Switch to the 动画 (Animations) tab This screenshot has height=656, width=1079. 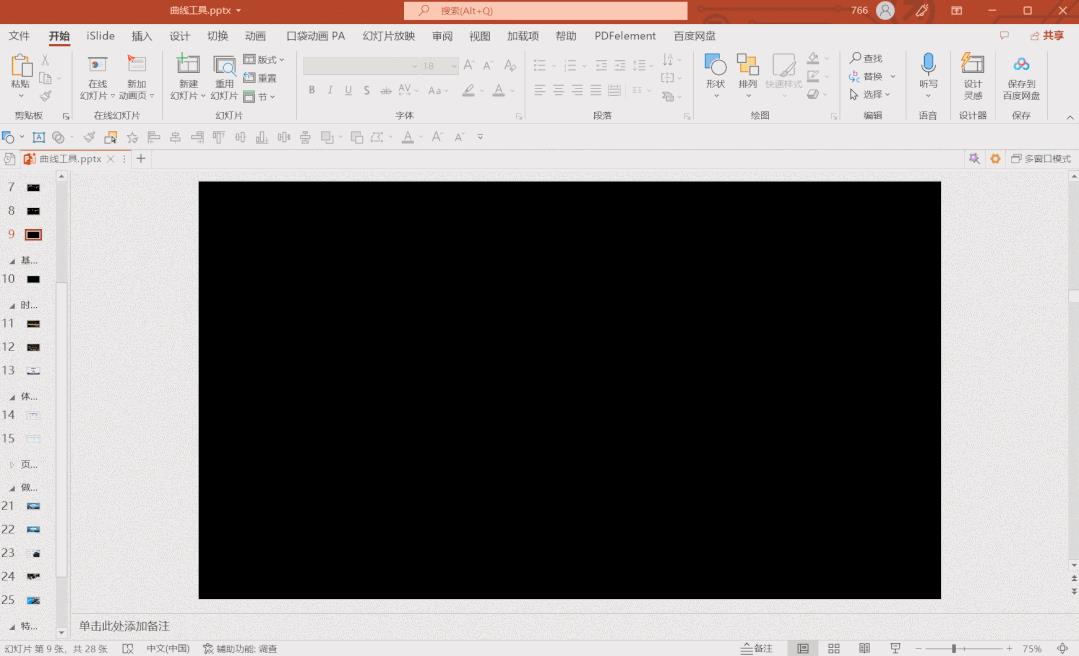click(255, 36)
